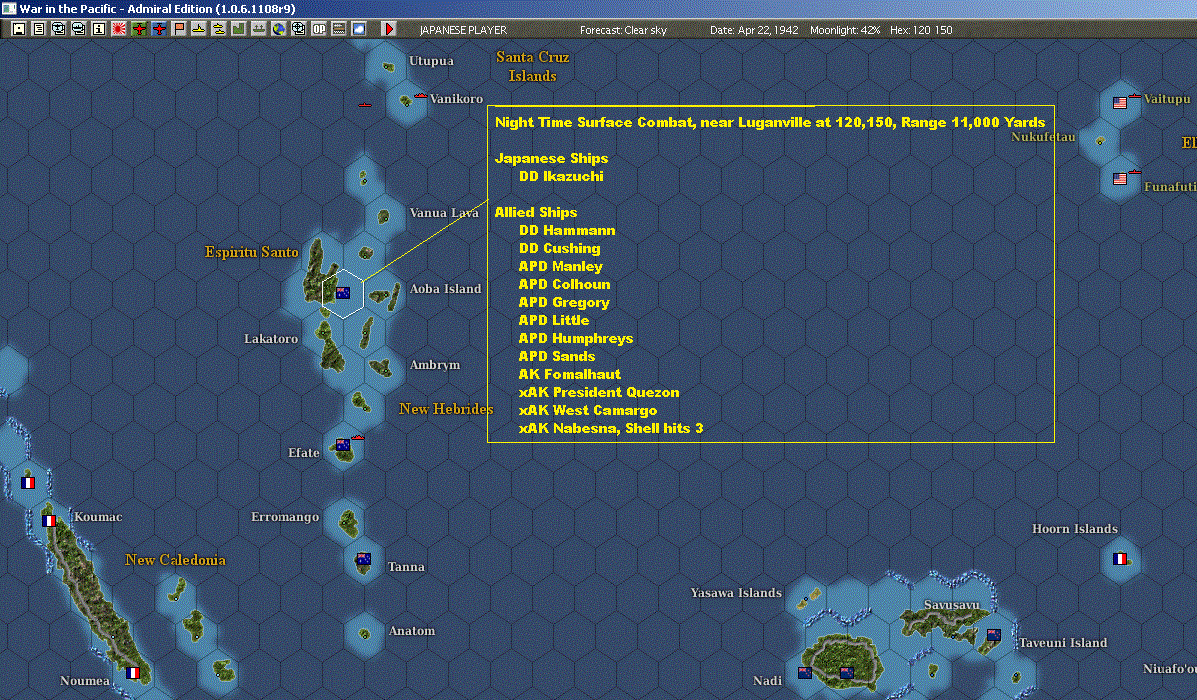Click the single yellow ship icon

pos(198,29)
